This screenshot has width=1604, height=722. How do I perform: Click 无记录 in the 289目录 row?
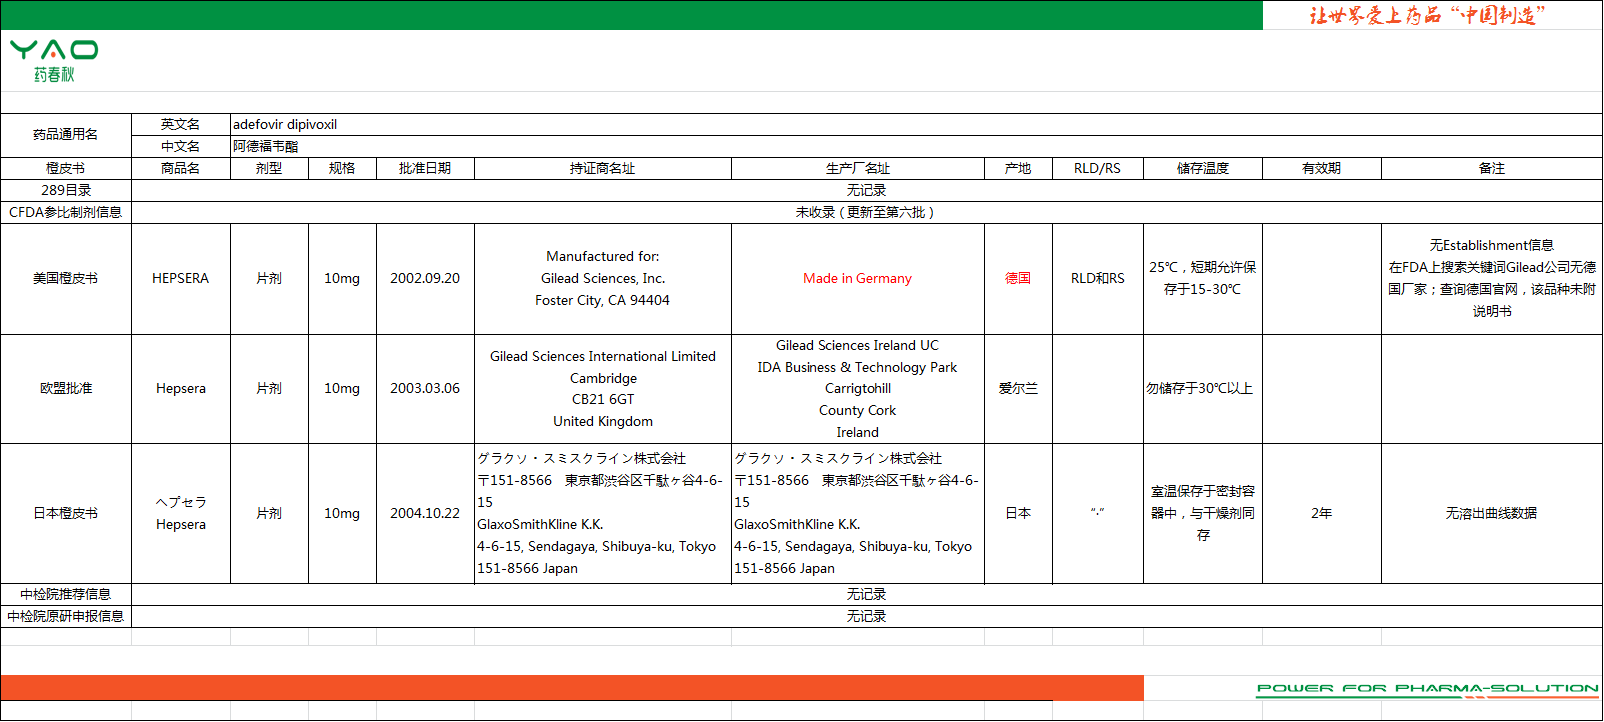[866, 191]
